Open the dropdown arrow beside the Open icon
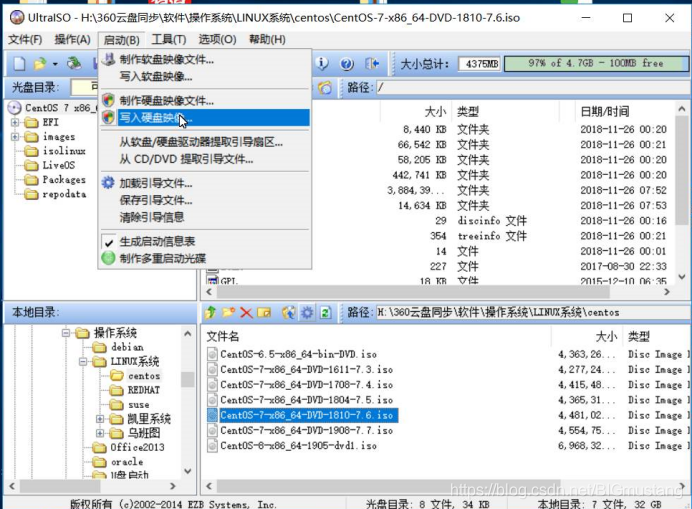The width and height of the screenshot is (692, 509). click(x=55, y=64)
